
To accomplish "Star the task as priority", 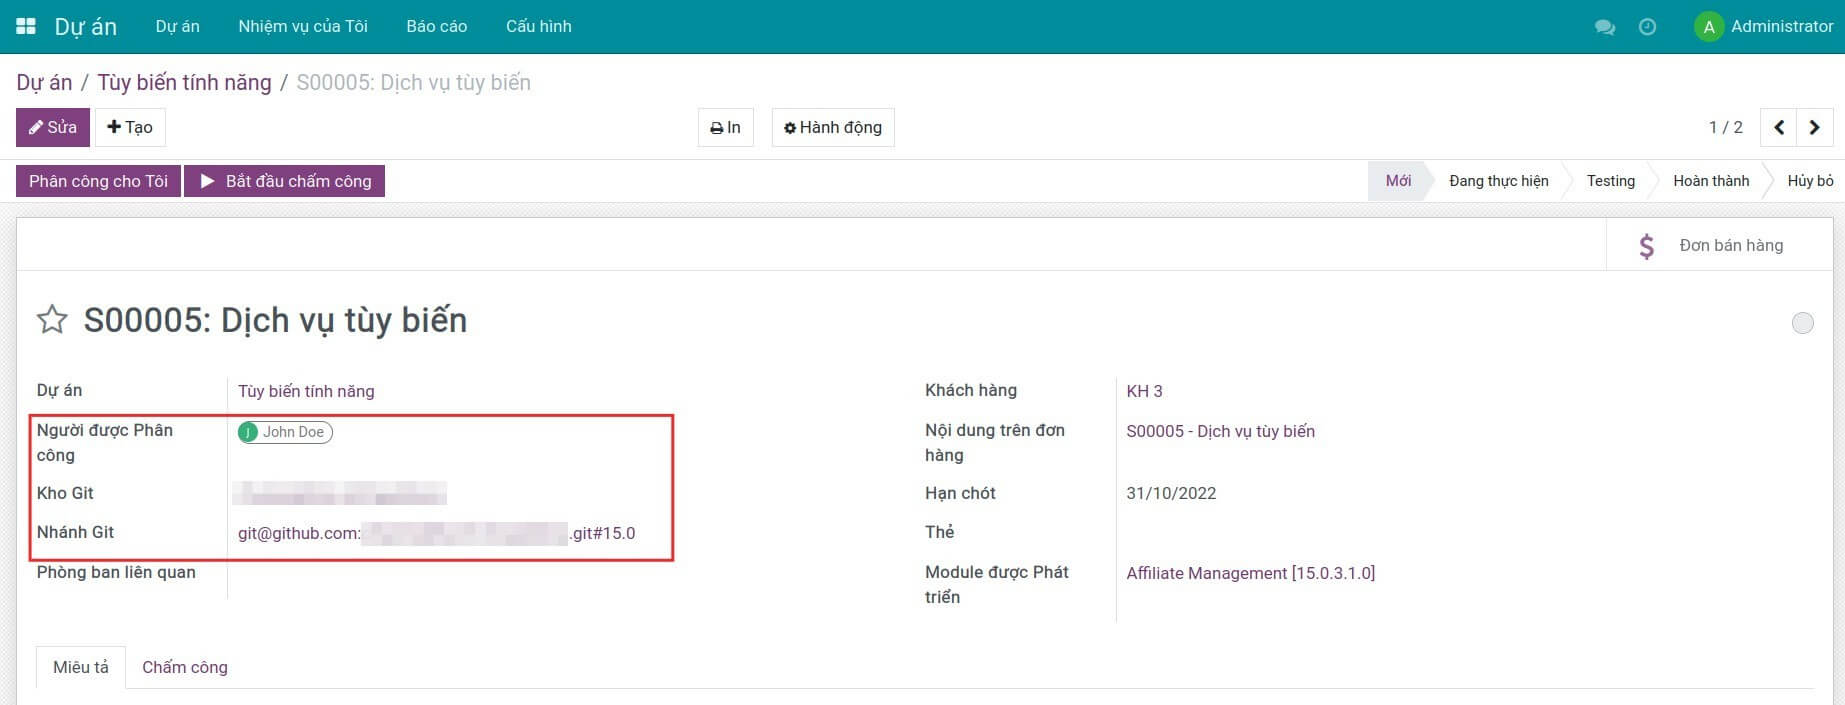I will (x=52, y=320).
